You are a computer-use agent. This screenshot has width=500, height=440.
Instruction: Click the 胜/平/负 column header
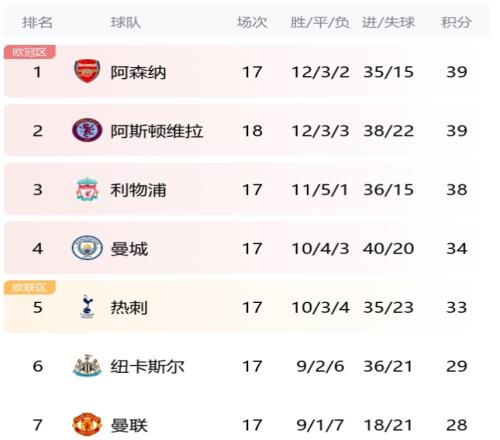(x=320, y=23)
